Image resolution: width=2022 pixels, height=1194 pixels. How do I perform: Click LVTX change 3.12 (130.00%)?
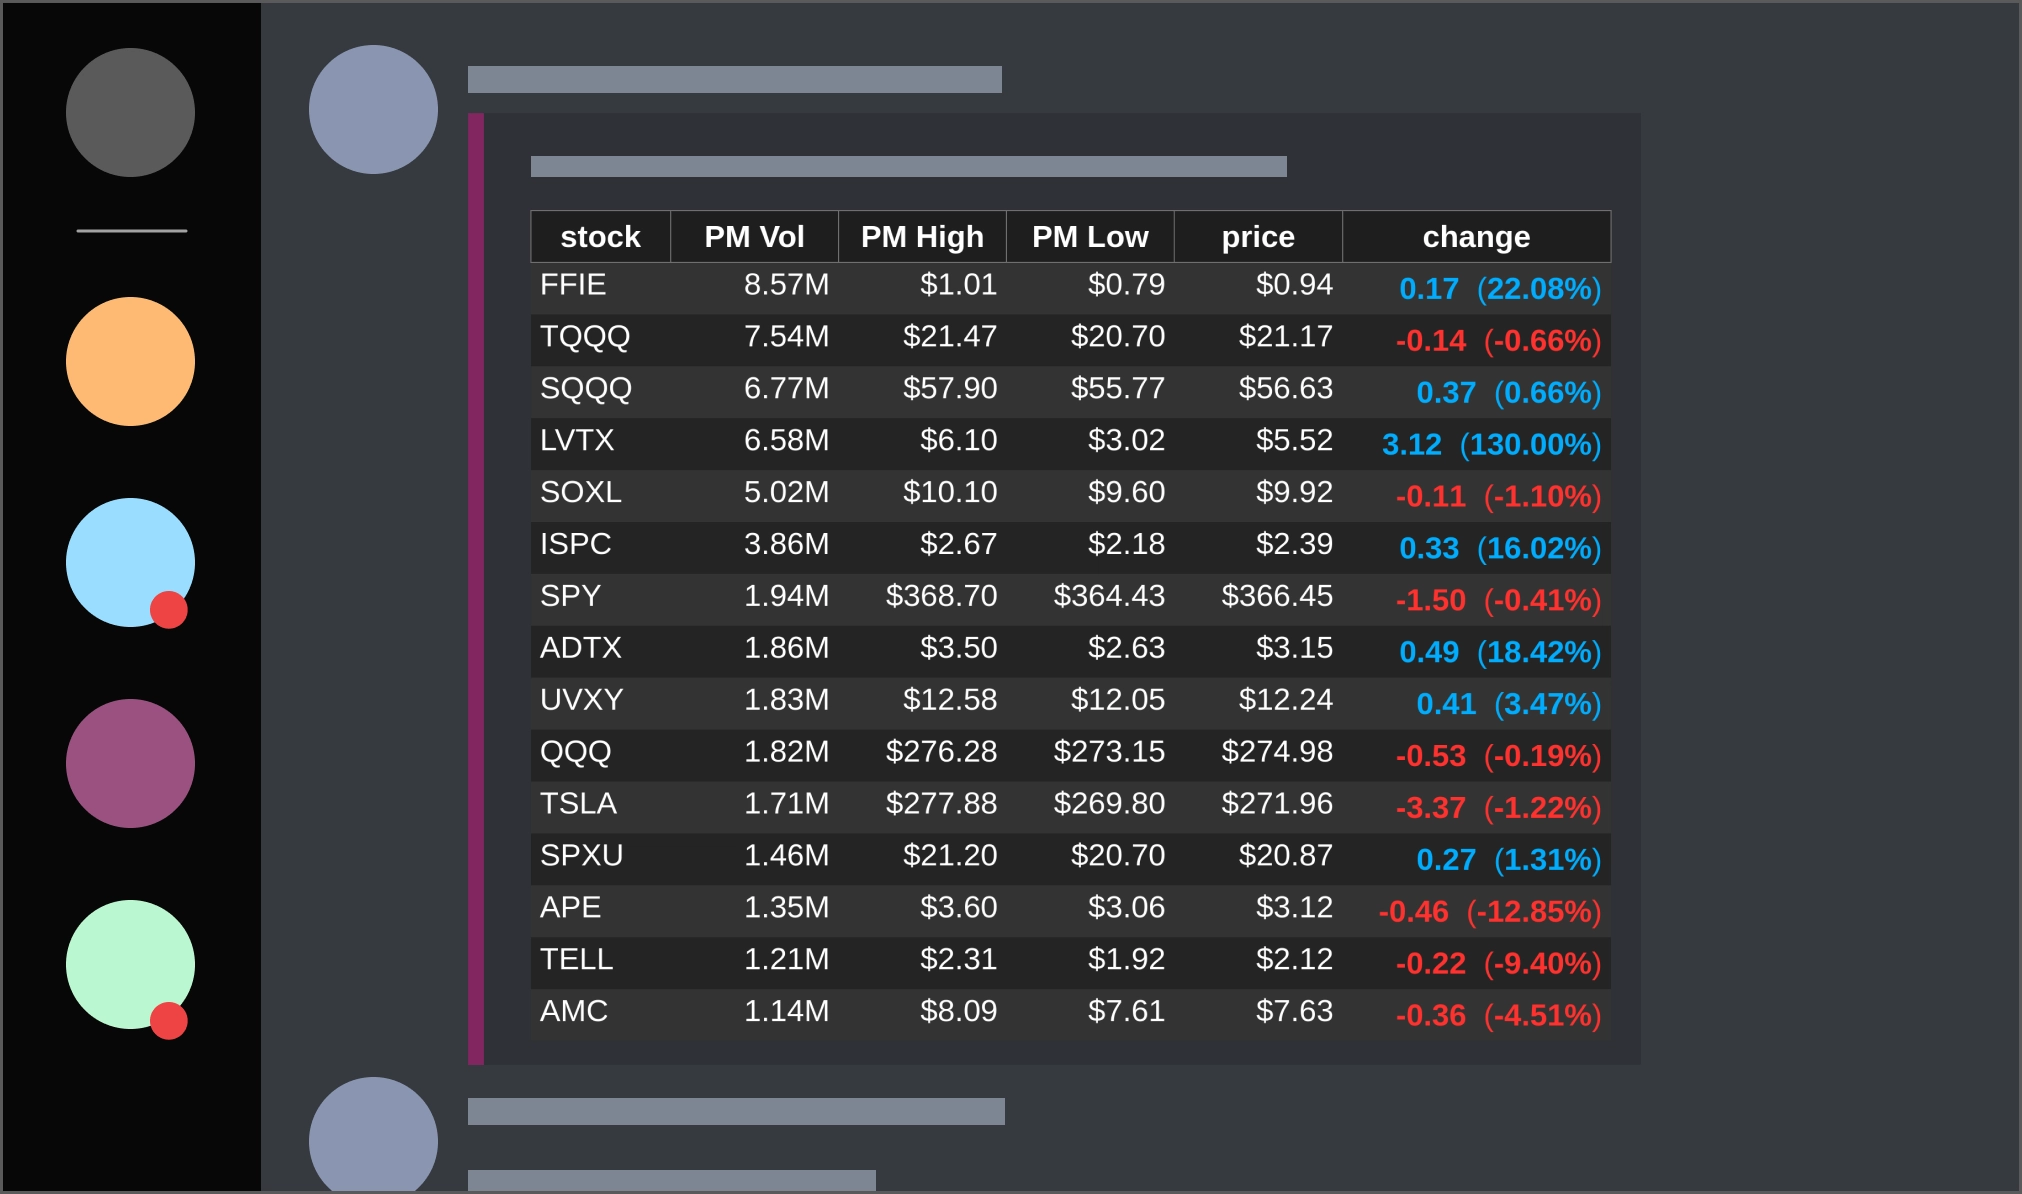tap(1491, 445)
